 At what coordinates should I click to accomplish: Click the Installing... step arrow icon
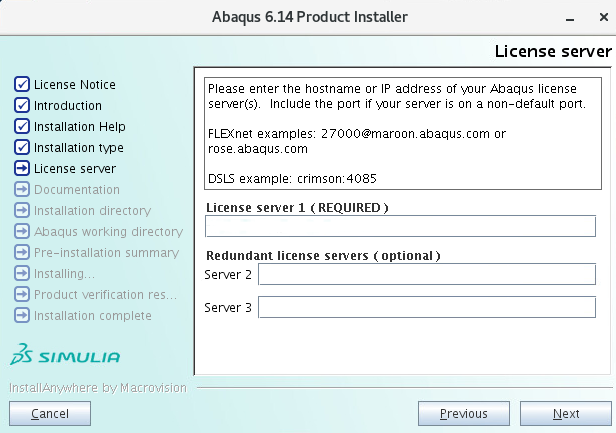22,273
